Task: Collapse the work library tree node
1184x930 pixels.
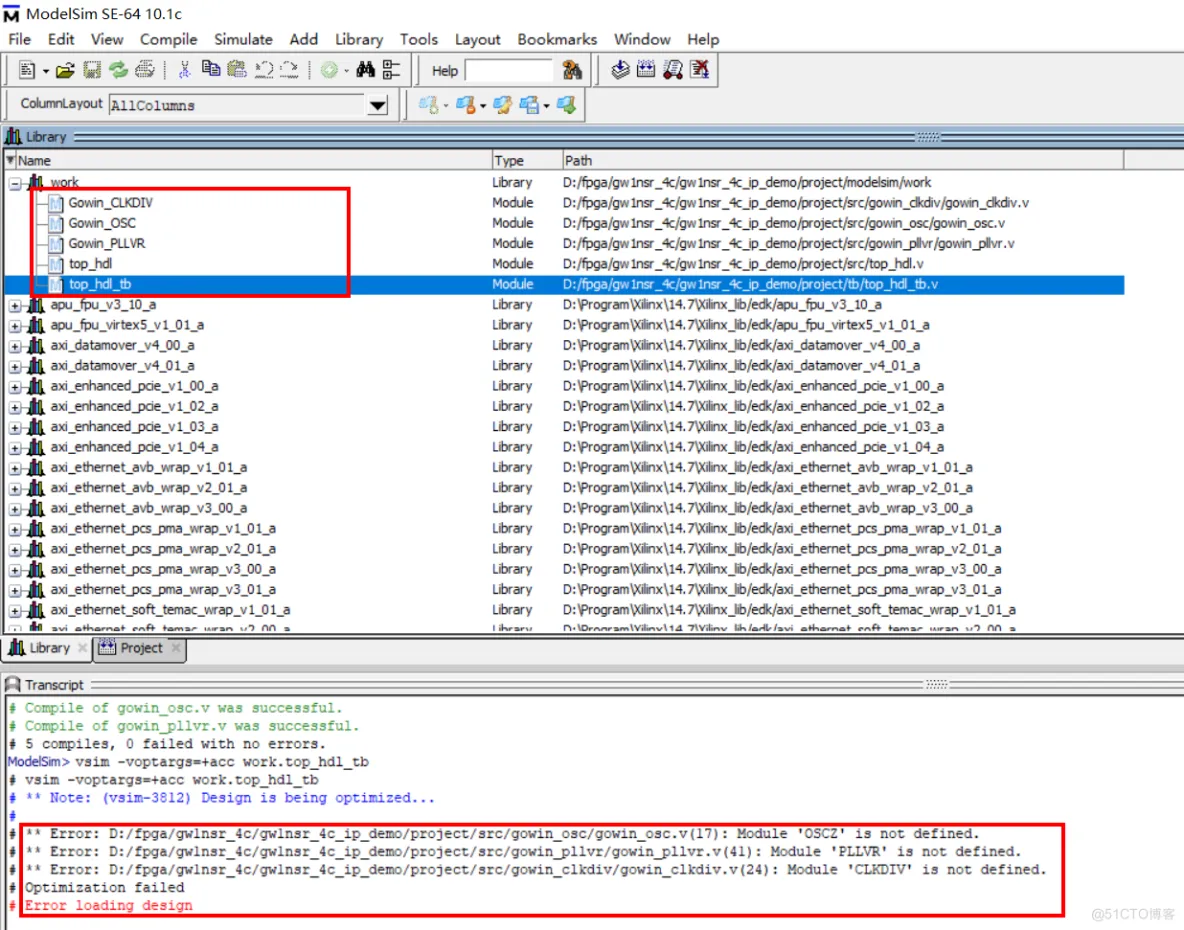Action: 15,183
